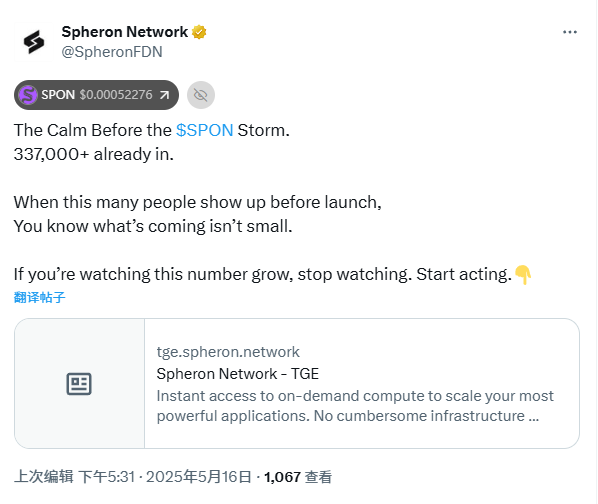This screenshot has width=598, height=504.
Task: Toggle the crossed-eye hide price button
Action: 201,95
